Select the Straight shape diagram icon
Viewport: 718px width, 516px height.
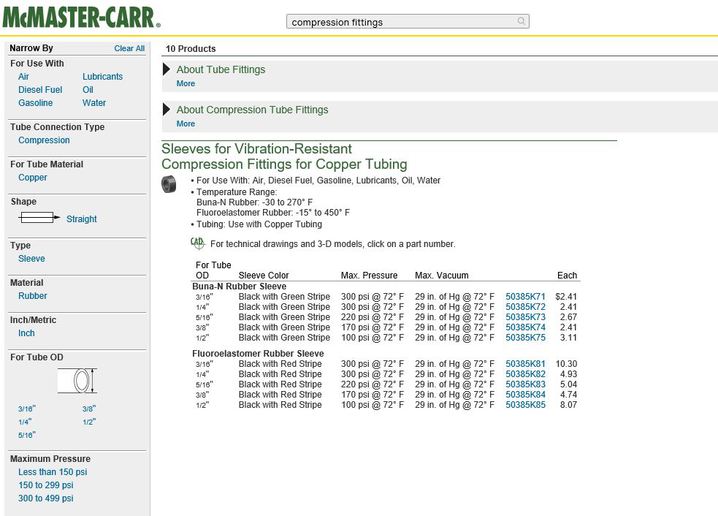(x=39, y=218)
